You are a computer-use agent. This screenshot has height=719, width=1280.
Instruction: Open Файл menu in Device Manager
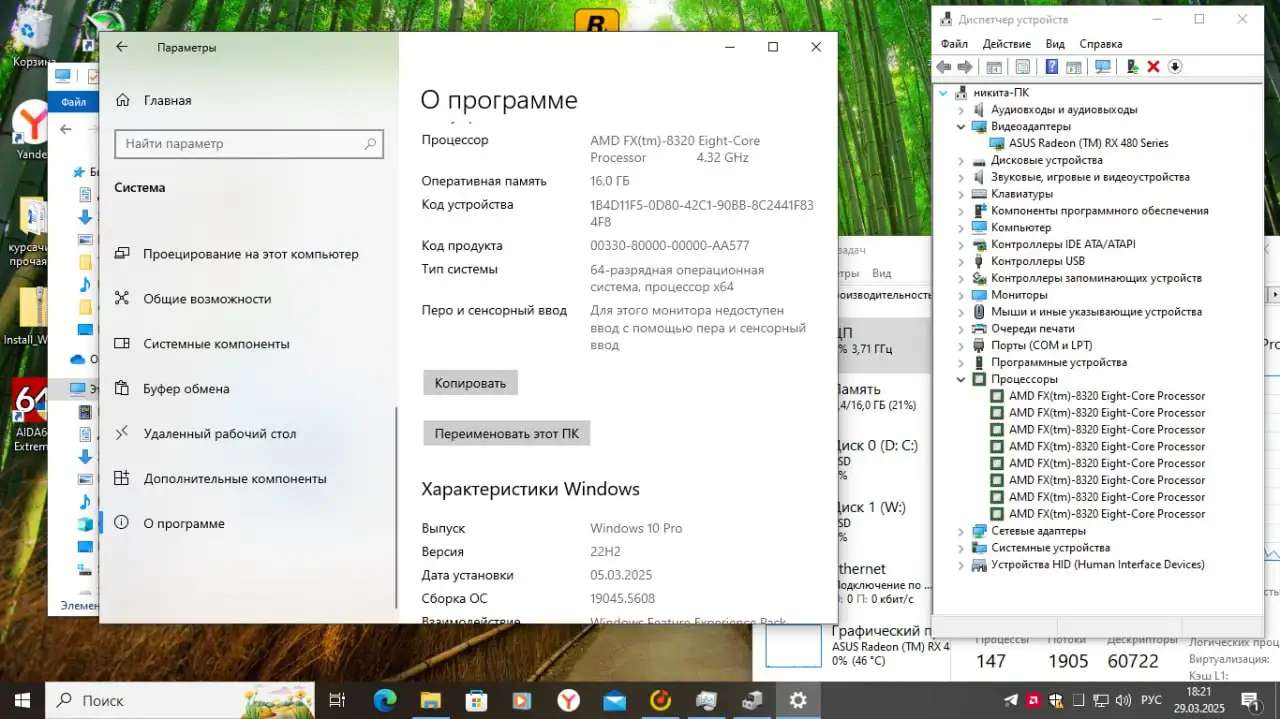[x=954, y=44]
